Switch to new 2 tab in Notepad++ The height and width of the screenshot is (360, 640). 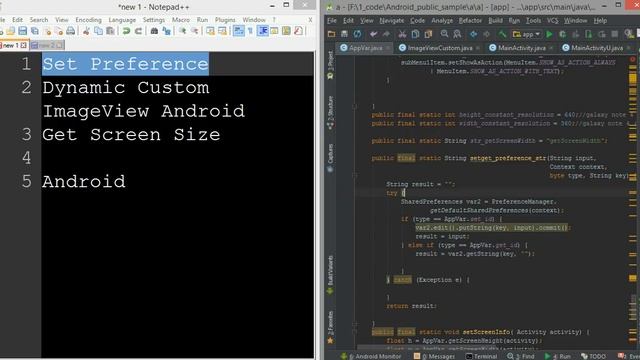47,45
